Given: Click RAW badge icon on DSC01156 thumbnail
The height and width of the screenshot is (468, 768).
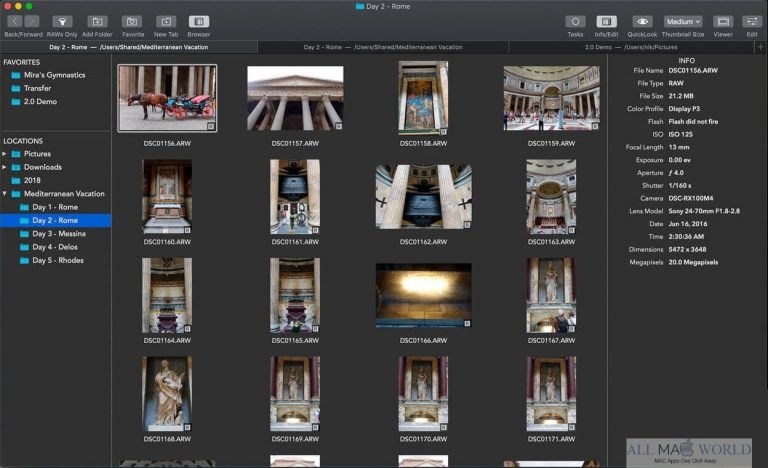Looking at the screenshot, I should [x=211, y=126].
